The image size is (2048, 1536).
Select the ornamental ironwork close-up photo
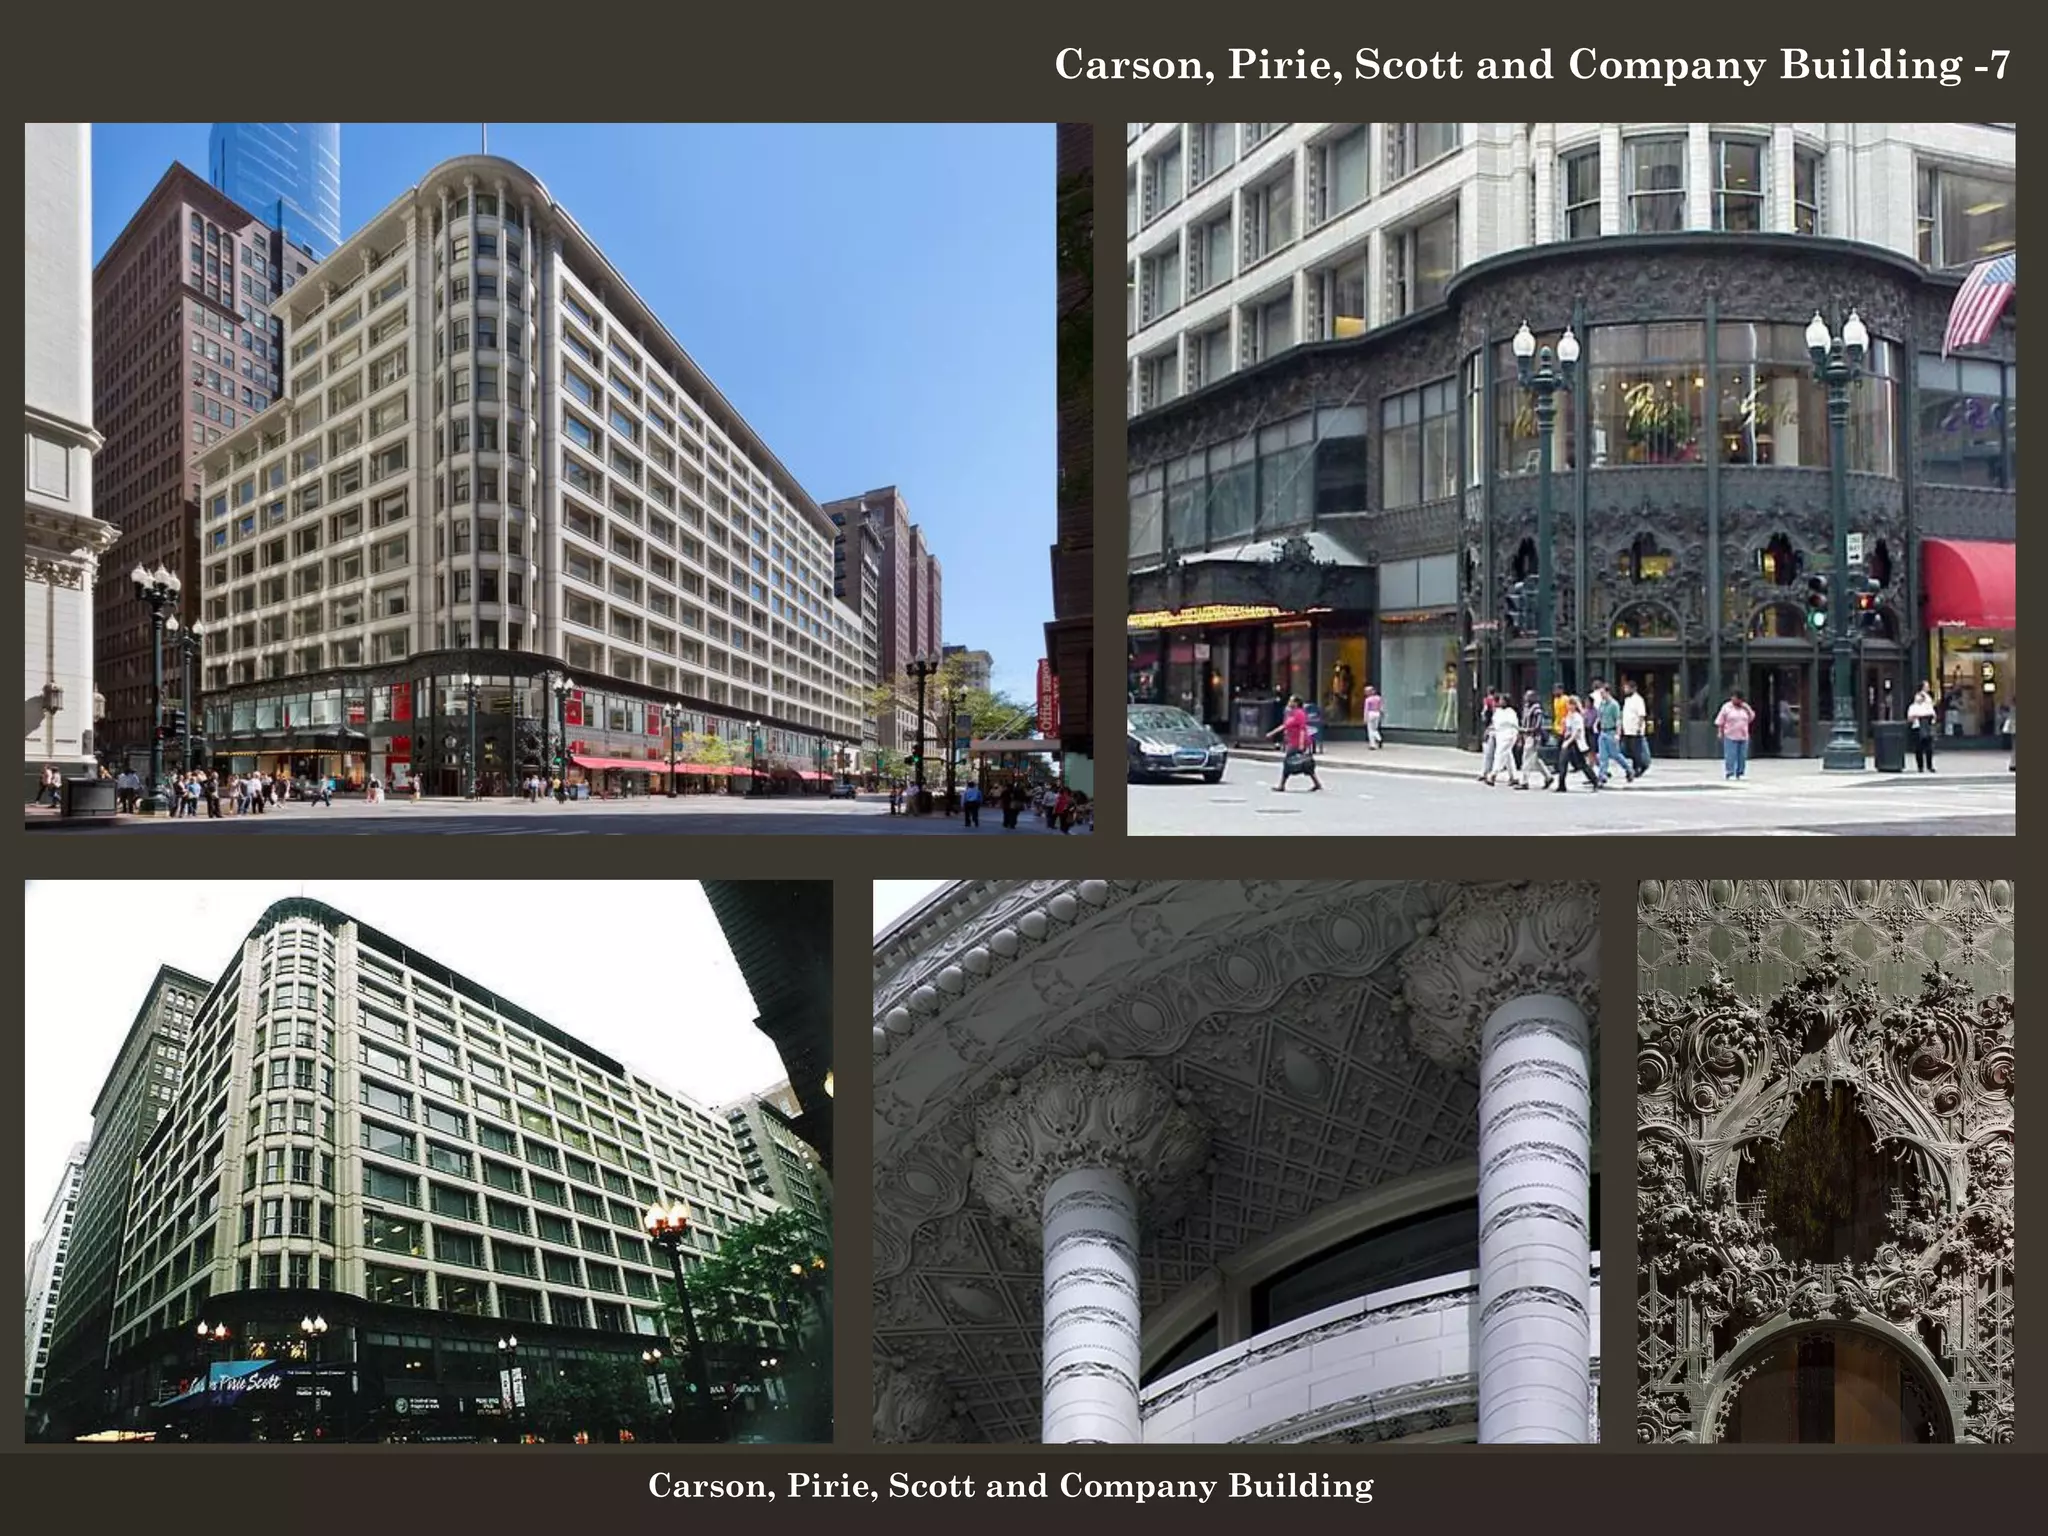pos(1825,1160)
